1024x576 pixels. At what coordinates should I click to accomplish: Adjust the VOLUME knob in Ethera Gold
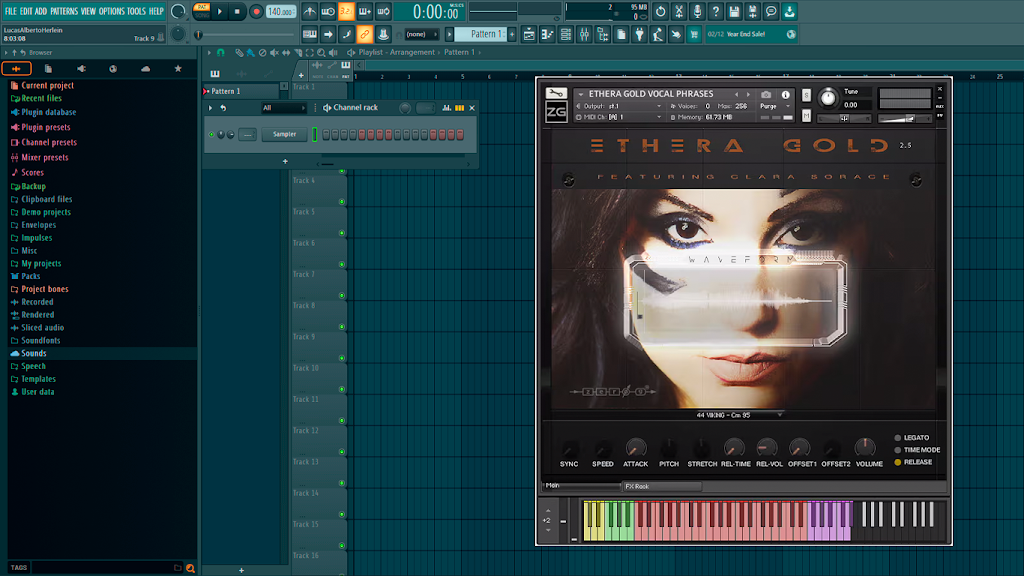pyautogui.click(x=865, y=447)
